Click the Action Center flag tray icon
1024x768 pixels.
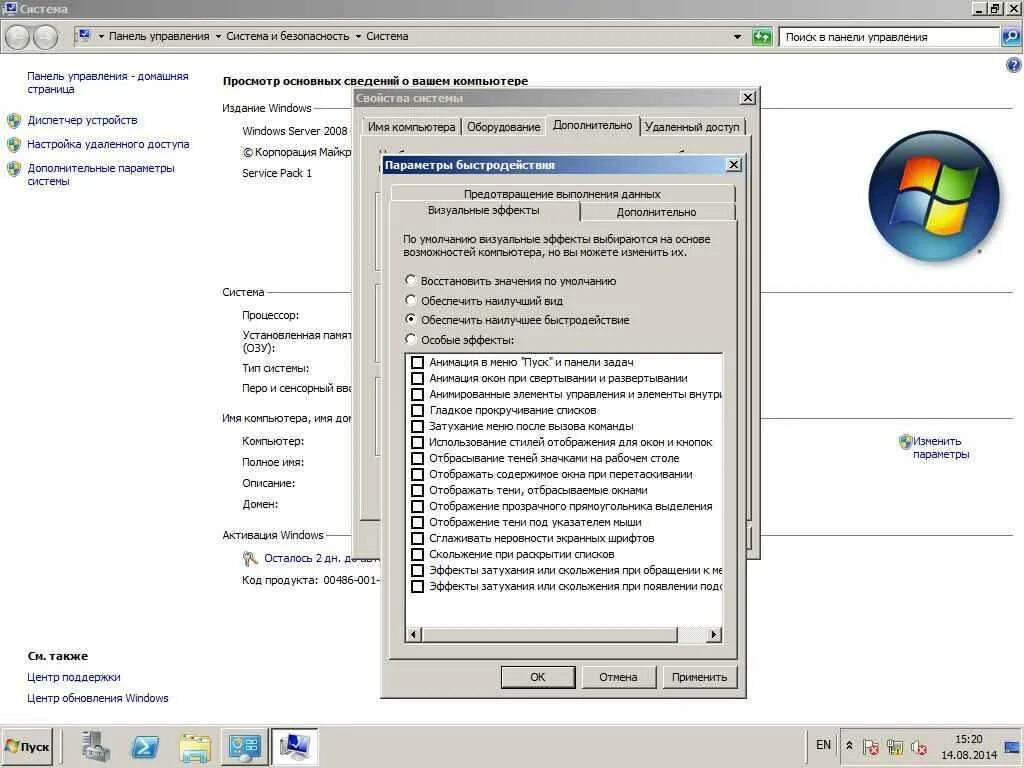coord(871,746)
